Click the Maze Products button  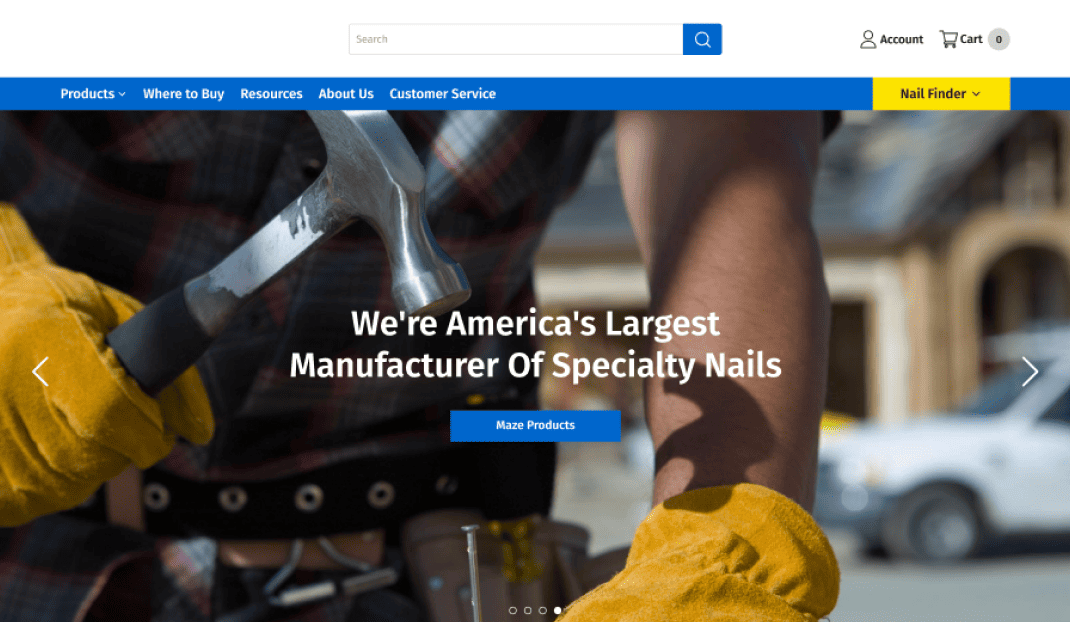535,425
